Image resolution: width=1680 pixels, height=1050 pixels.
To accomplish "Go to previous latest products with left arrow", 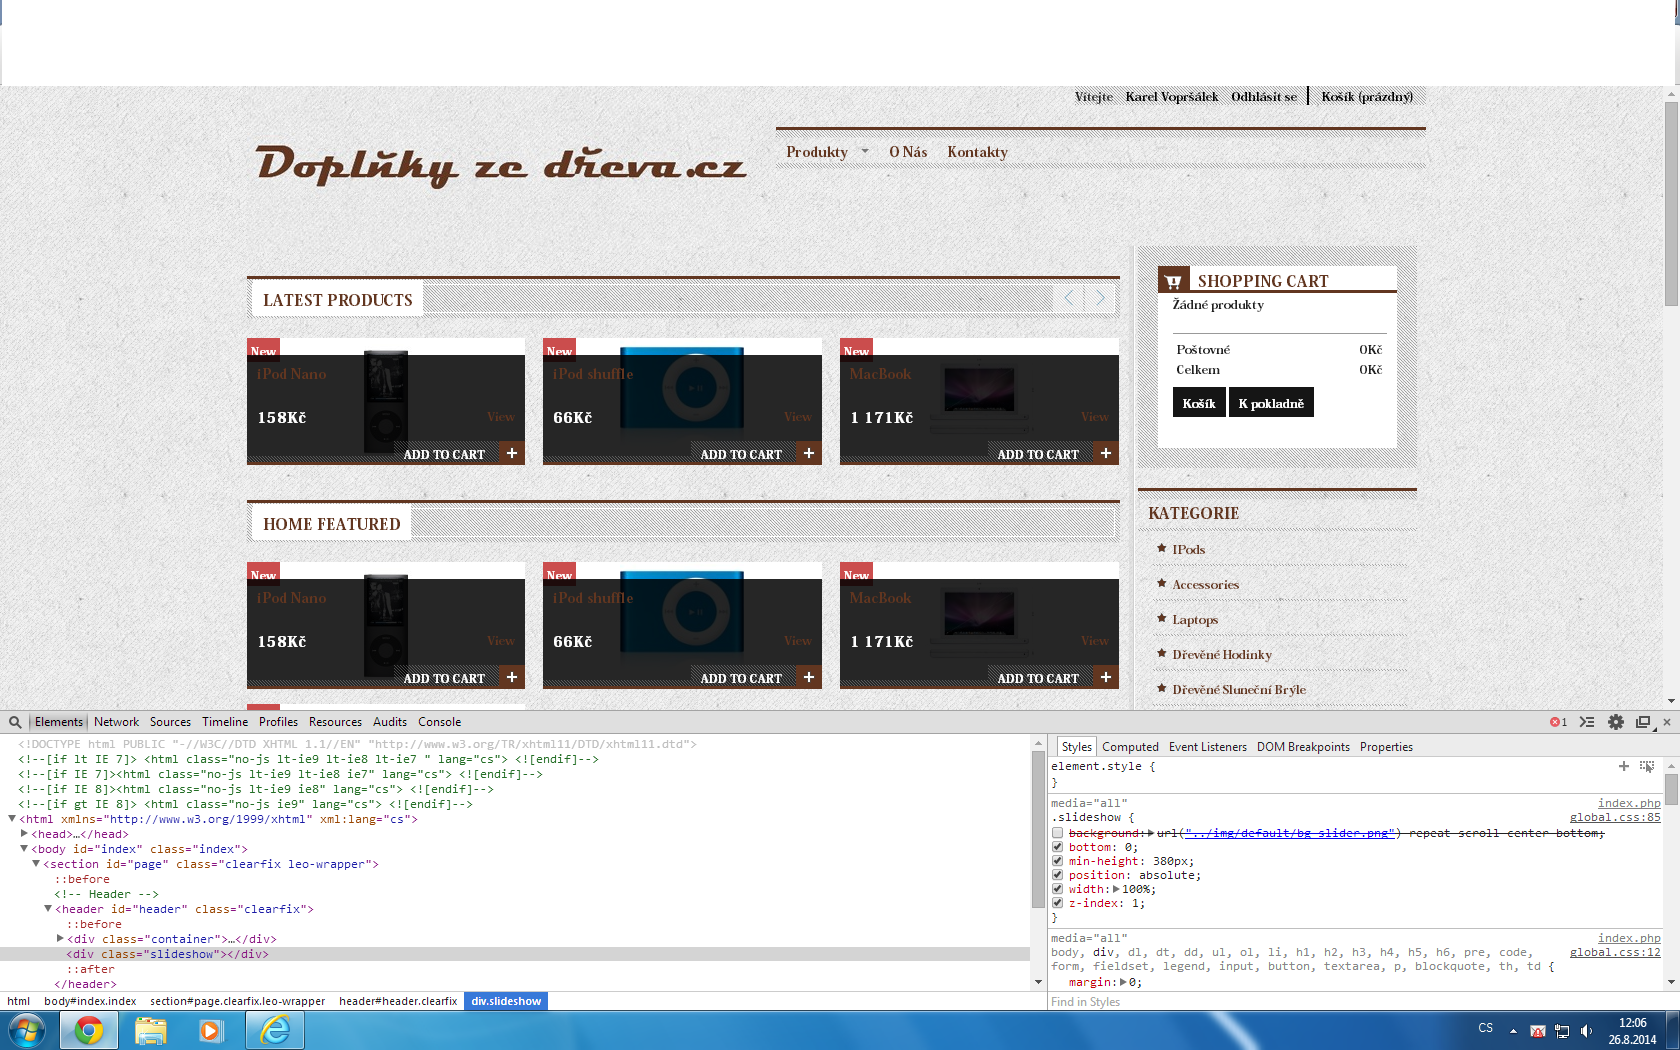I will coord(1069,297).
